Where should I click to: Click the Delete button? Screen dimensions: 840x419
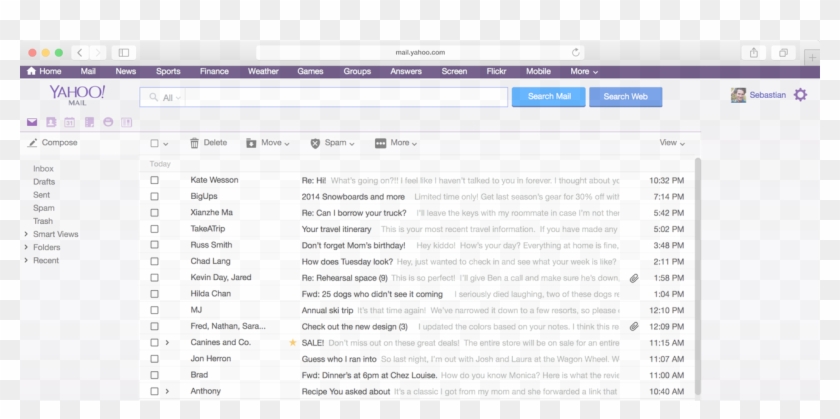click(208, 143)
